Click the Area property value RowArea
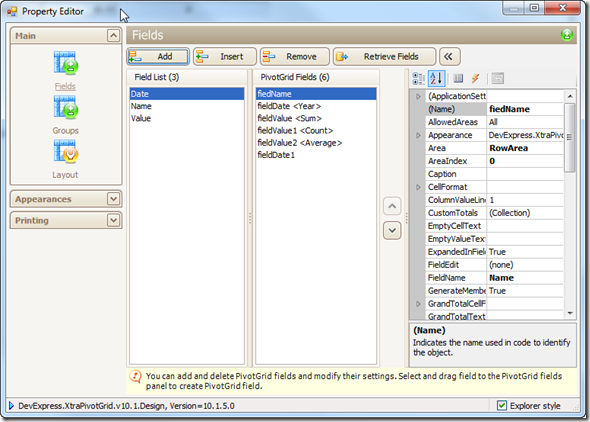The width and height of the screenshot is (590, 422). (525, 148)
